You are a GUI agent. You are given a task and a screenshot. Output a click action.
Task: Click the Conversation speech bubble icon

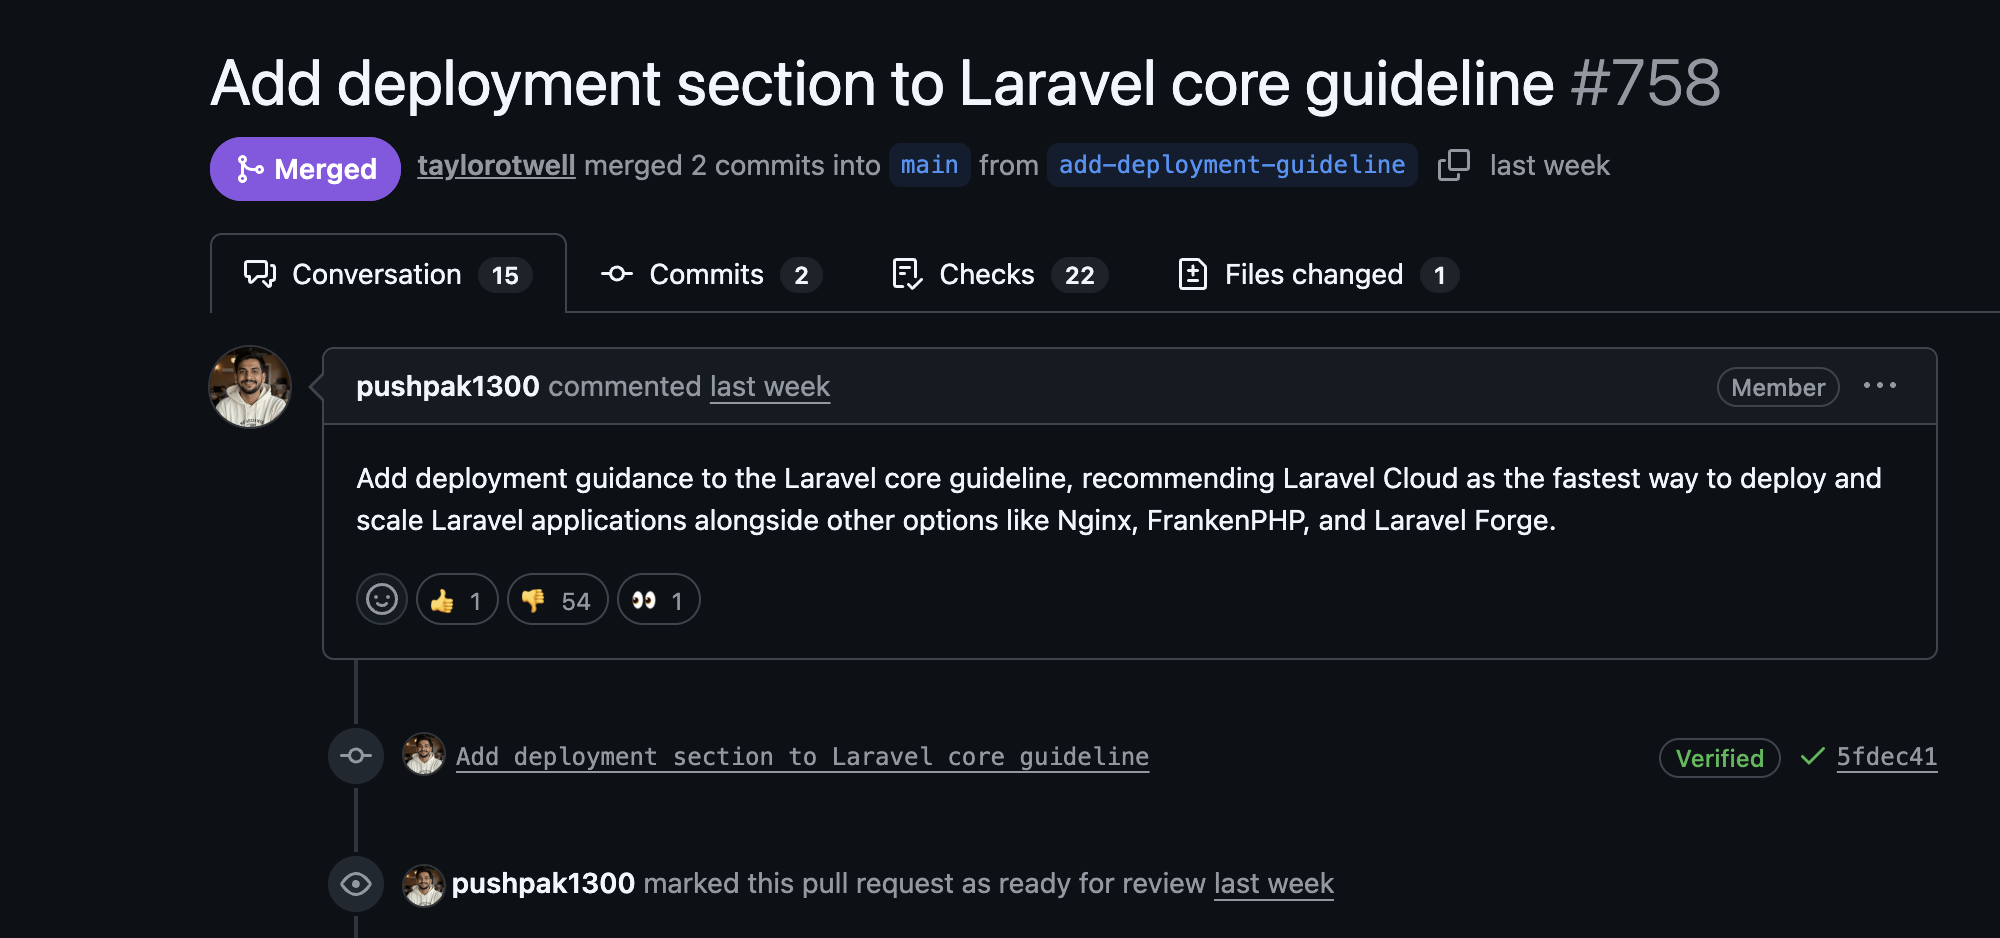pos(258,273)
